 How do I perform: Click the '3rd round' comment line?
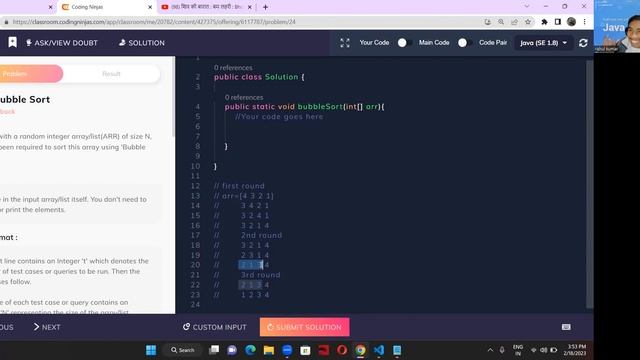[x=260, y=275]
